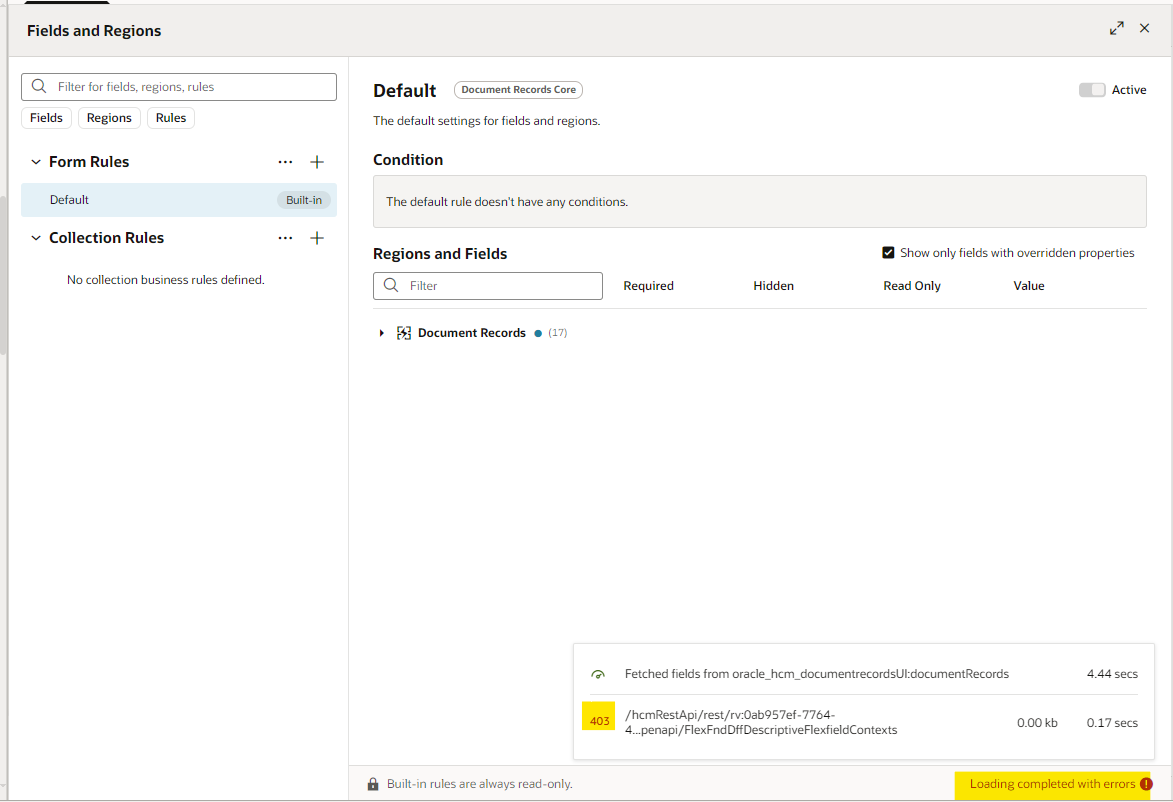Add a new Collection Rule with plus icon
This screenshot has width=1173, height=802.
[x=317, y=237]
